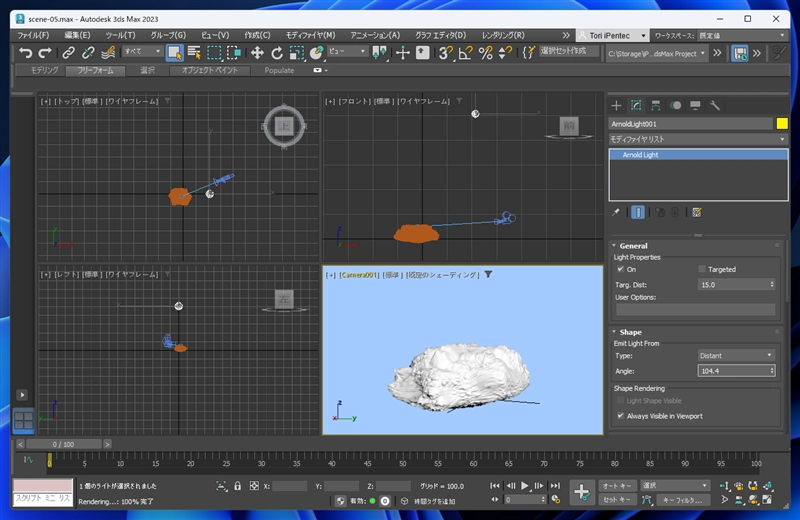Click the Pin Stack icon
This screenshot has height=520, width=800.
(616, 212)
